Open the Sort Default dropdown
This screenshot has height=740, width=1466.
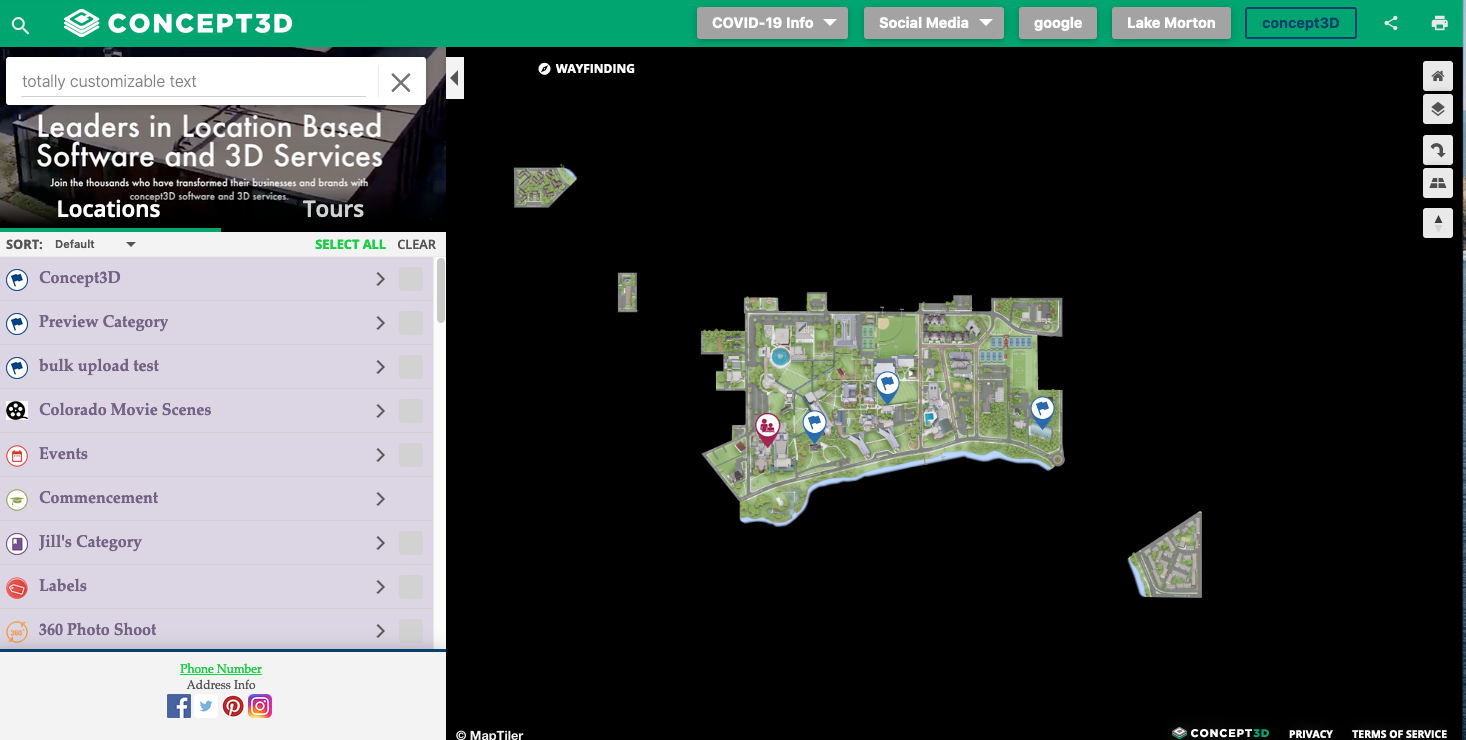point(94,244)
